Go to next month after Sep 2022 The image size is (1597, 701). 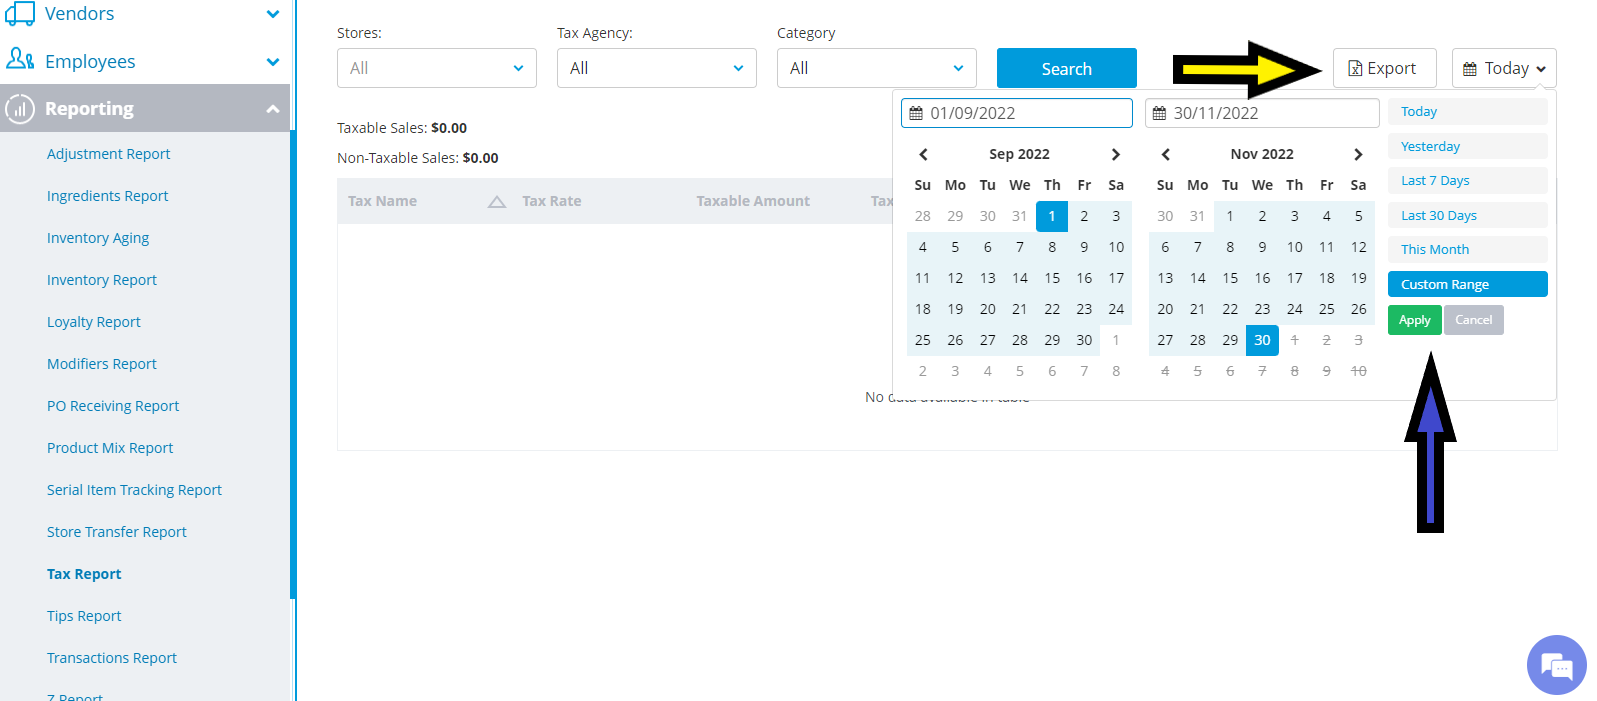tap(1116, 154)
